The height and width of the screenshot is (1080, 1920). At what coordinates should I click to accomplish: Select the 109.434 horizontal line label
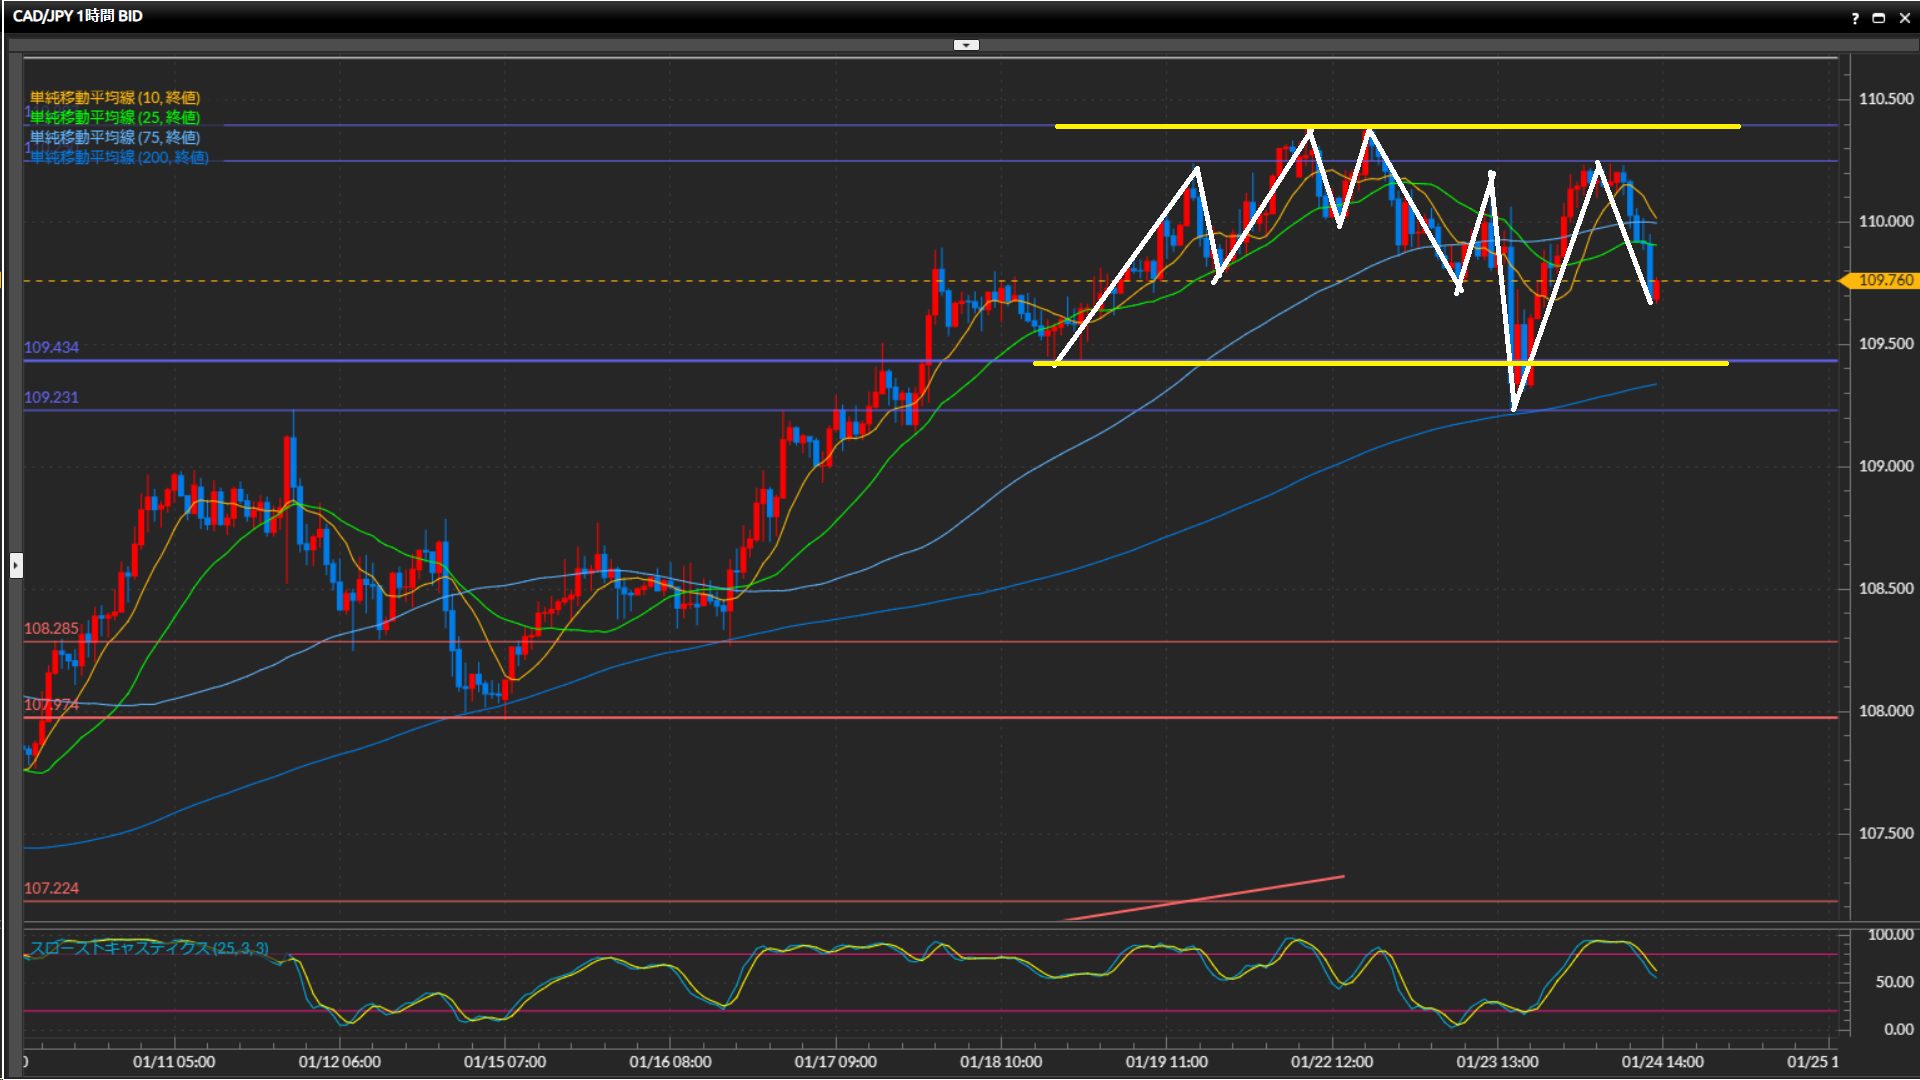point(51,347)
